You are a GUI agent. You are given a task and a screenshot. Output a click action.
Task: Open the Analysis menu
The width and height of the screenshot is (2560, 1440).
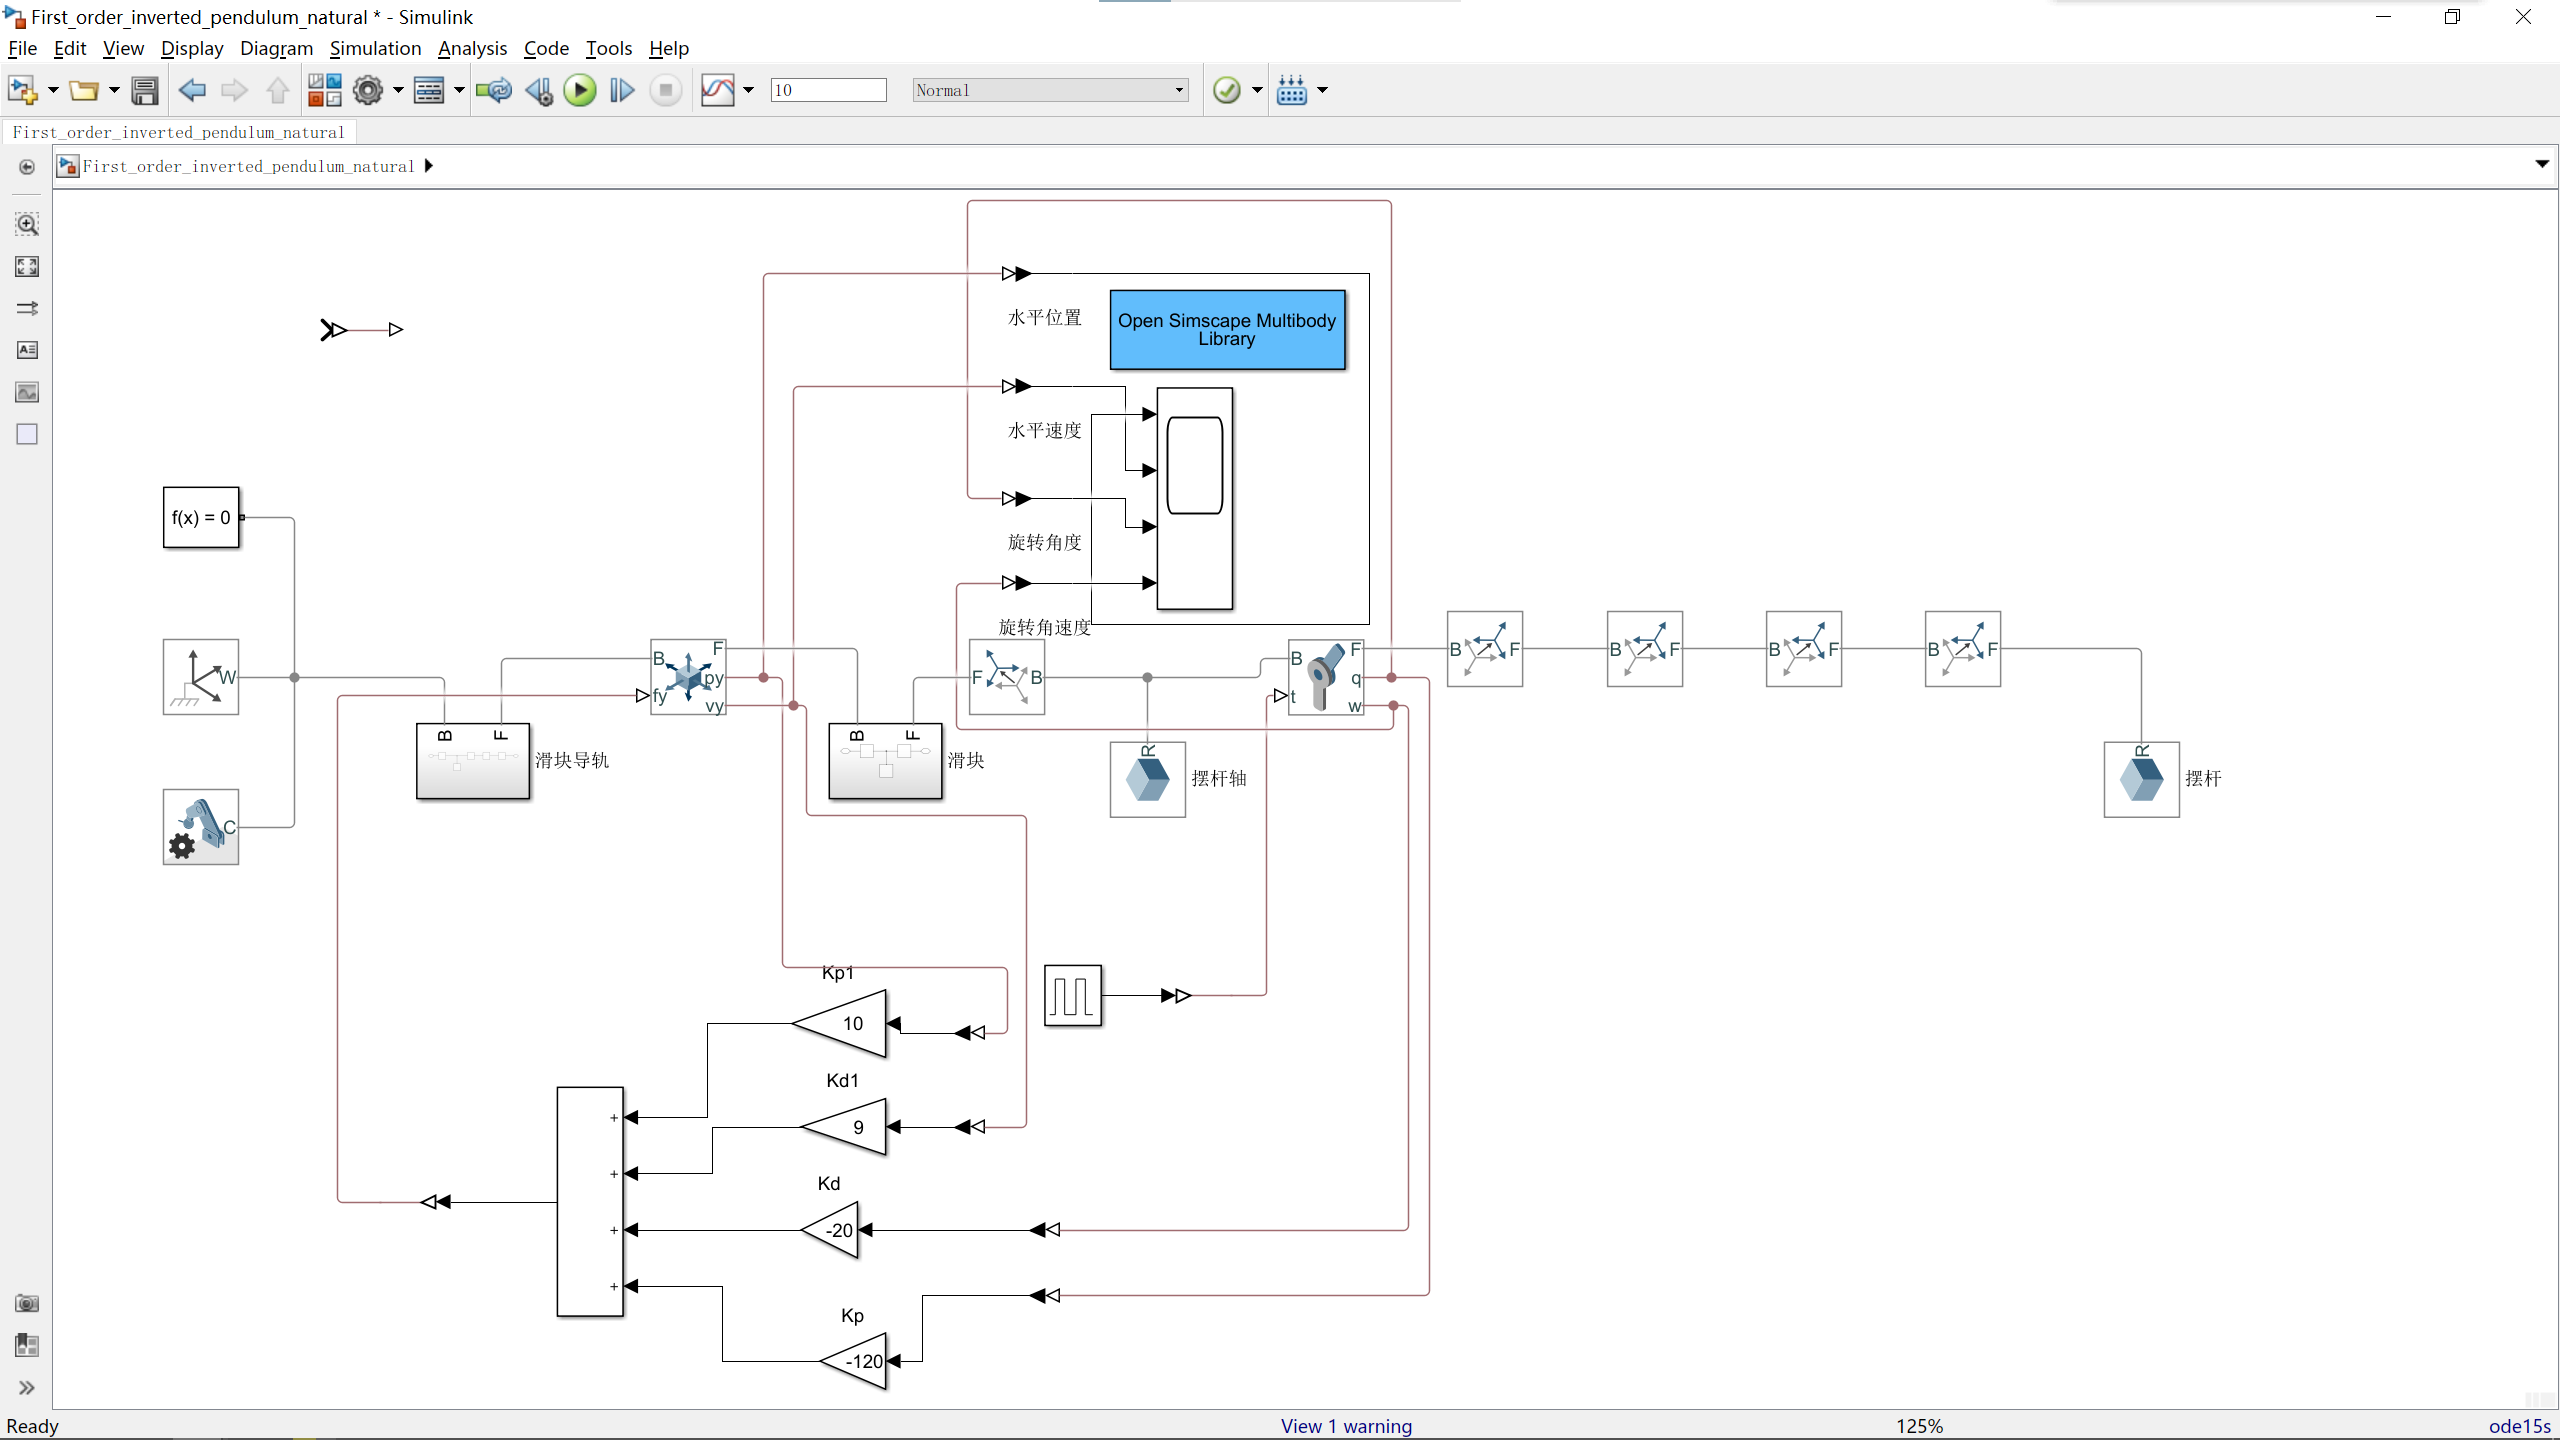[x=472, y=48]
